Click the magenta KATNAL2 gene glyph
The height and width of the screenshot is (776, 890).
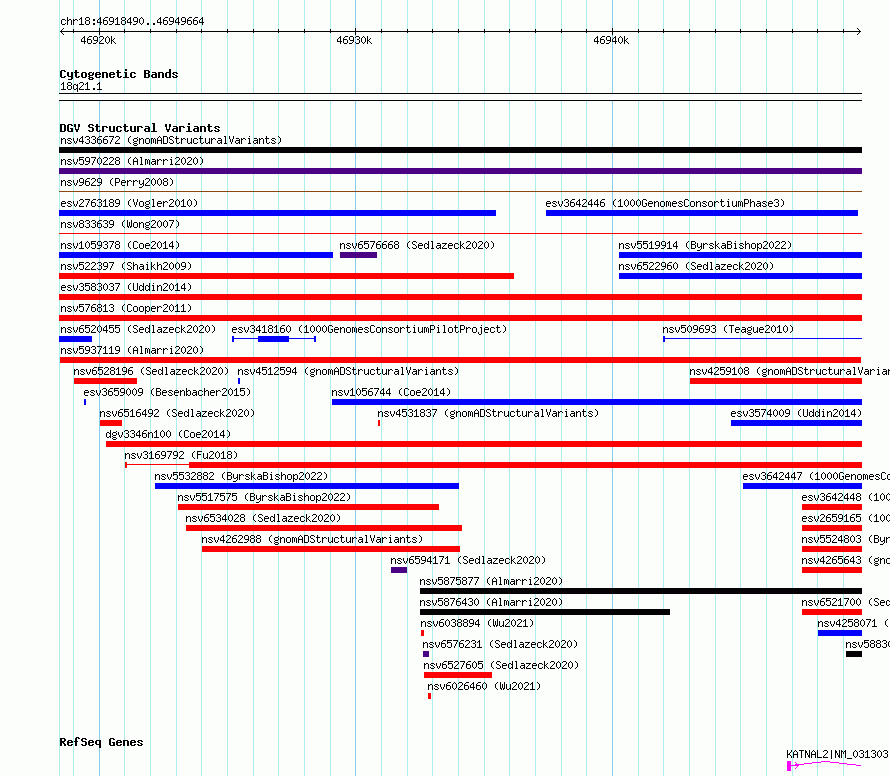[824, 765]
